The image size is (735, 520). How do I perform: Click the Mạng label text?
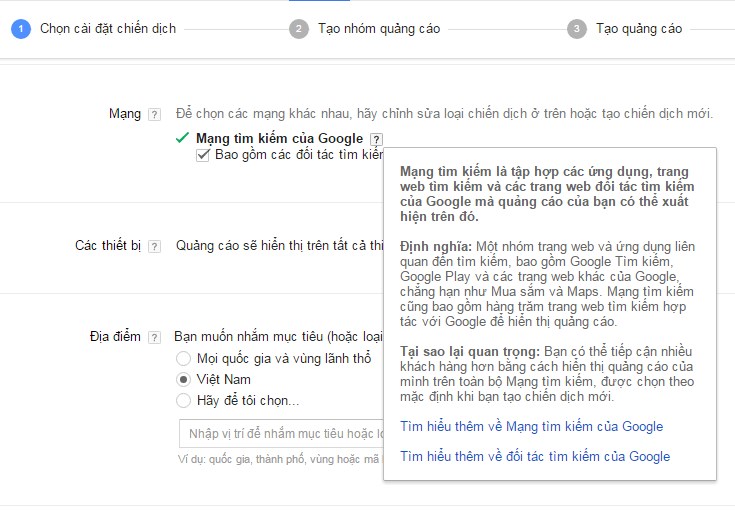coord(125,114)
